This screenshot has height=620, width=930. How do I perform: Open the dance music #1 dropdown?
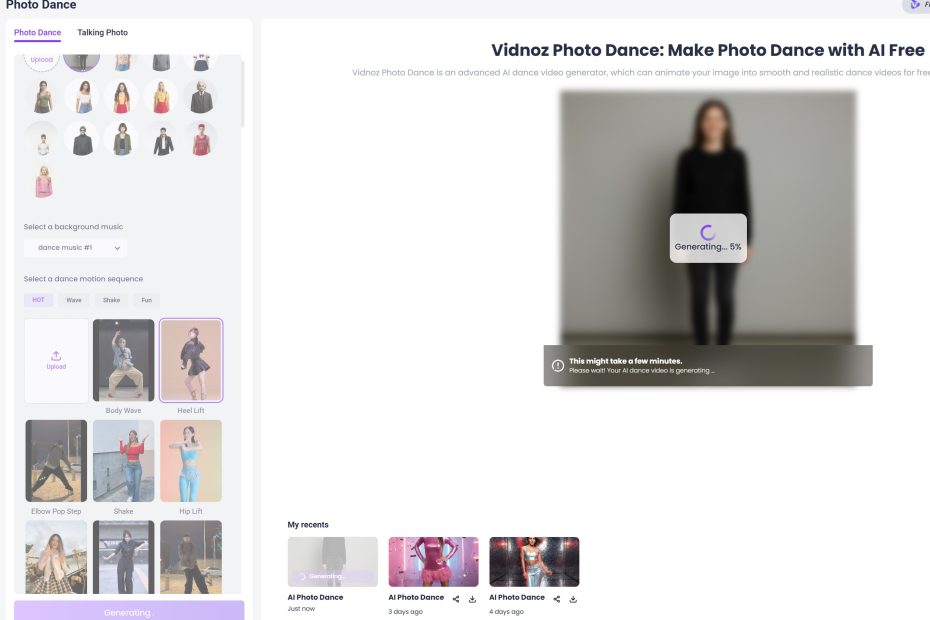tap(75, 248)
